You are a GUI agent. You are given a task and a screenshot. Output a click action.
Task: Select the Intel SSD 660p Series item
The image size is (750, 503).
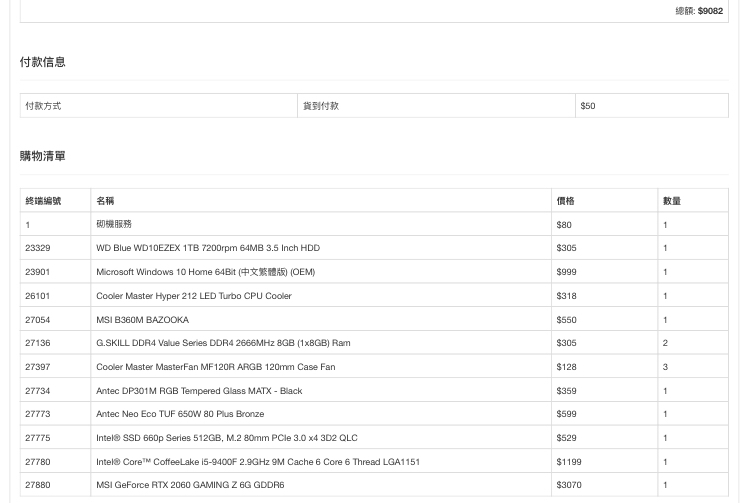point(227,437)
